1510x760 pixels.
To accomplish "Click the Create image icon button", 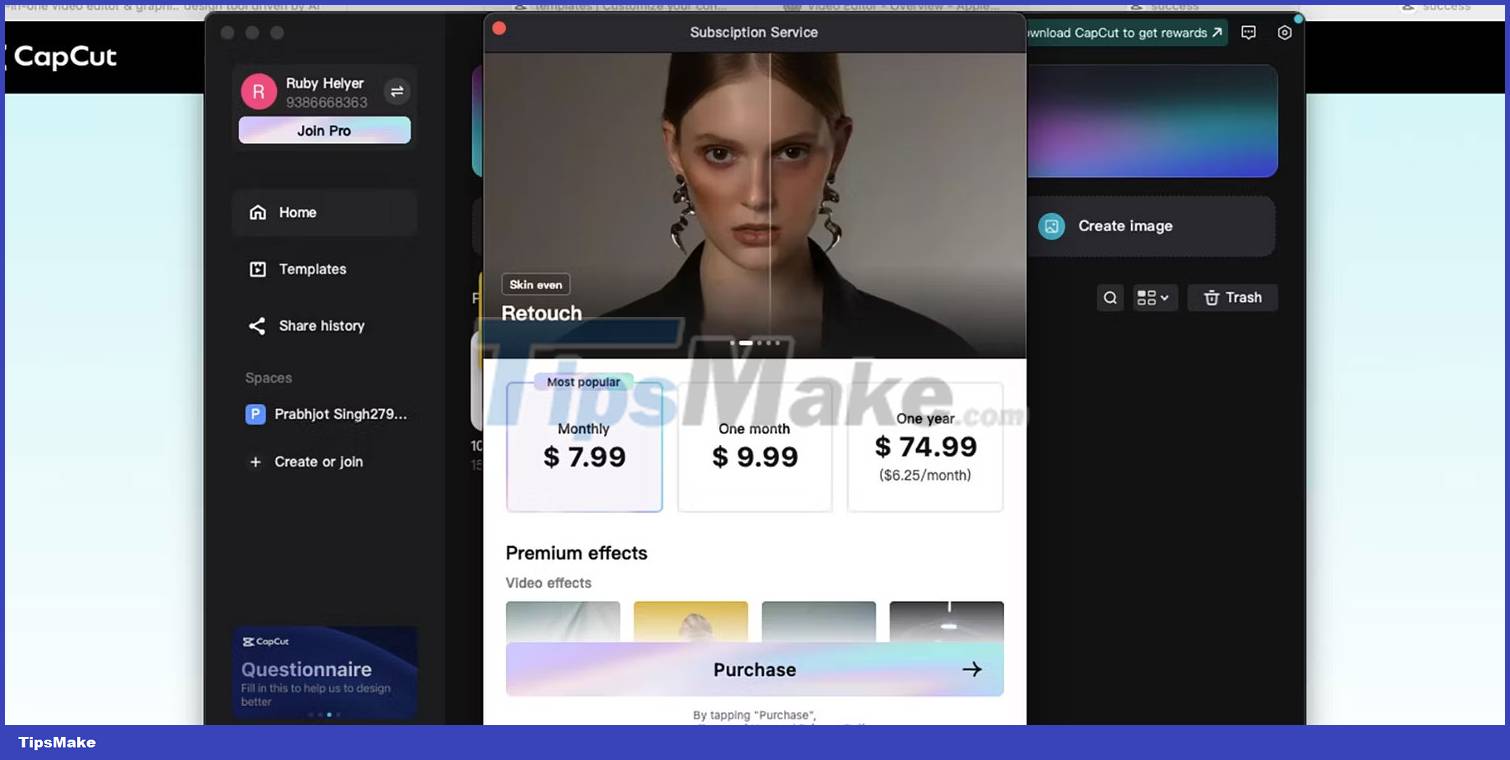I will click(x=1051, y=226).
